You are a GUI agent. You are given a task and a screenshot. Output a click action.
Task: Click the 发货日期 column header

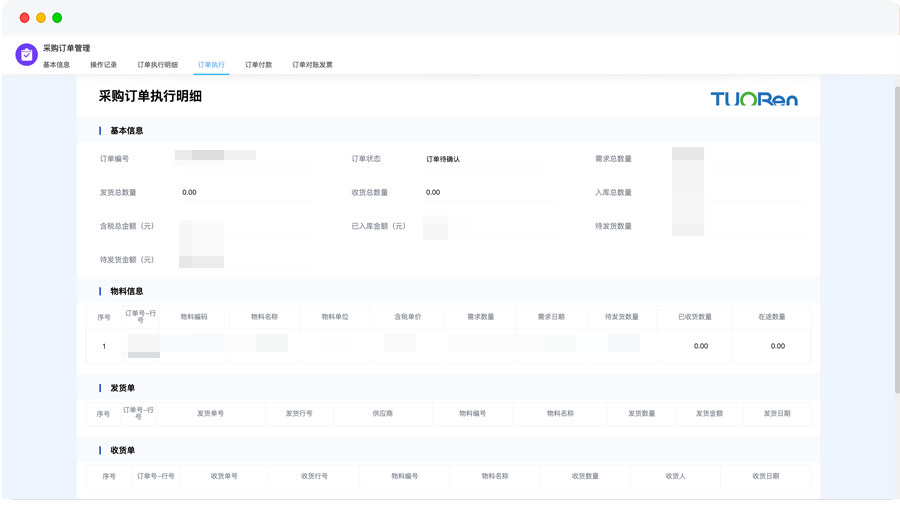click(x=777, y=413)
